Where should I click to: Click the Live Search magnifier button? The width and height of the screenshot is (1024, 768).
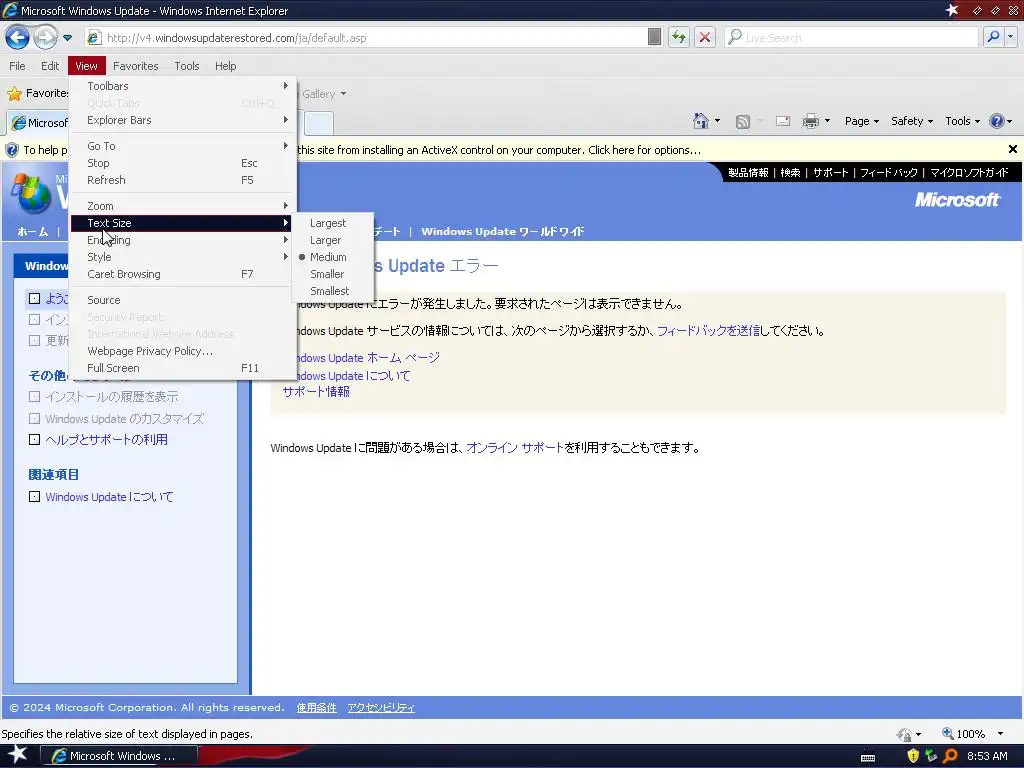(993, 37)
